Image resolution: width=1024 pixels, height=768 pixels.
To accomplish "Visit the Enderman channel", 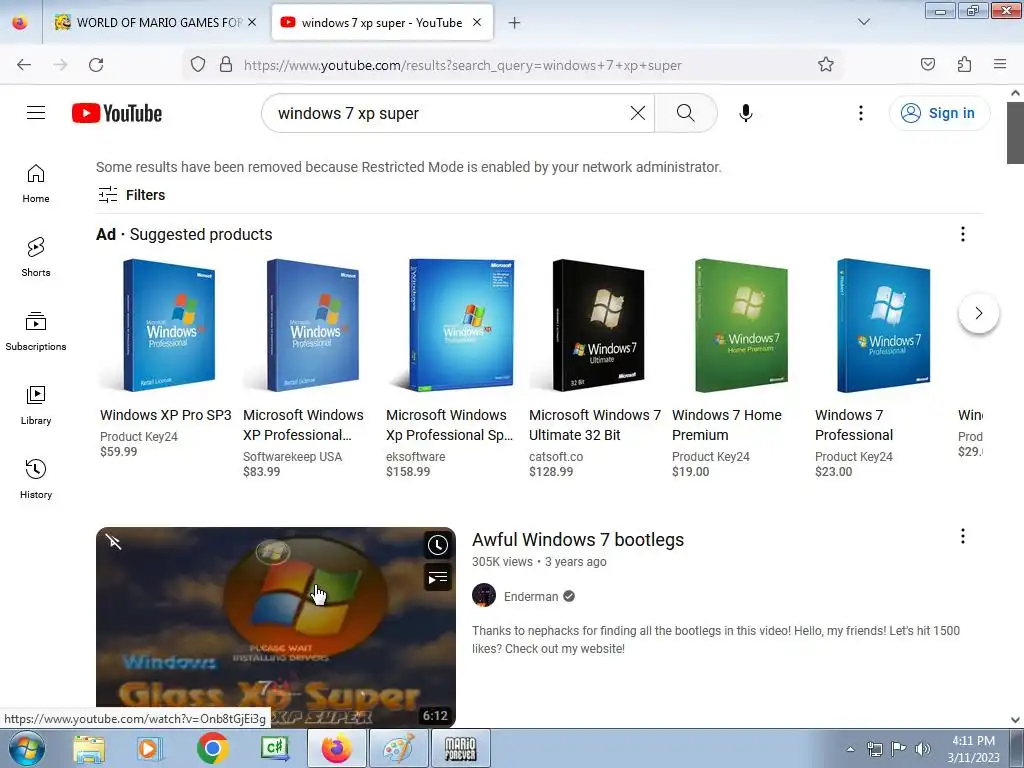I will pyautogui.click(x=531, y=596).
